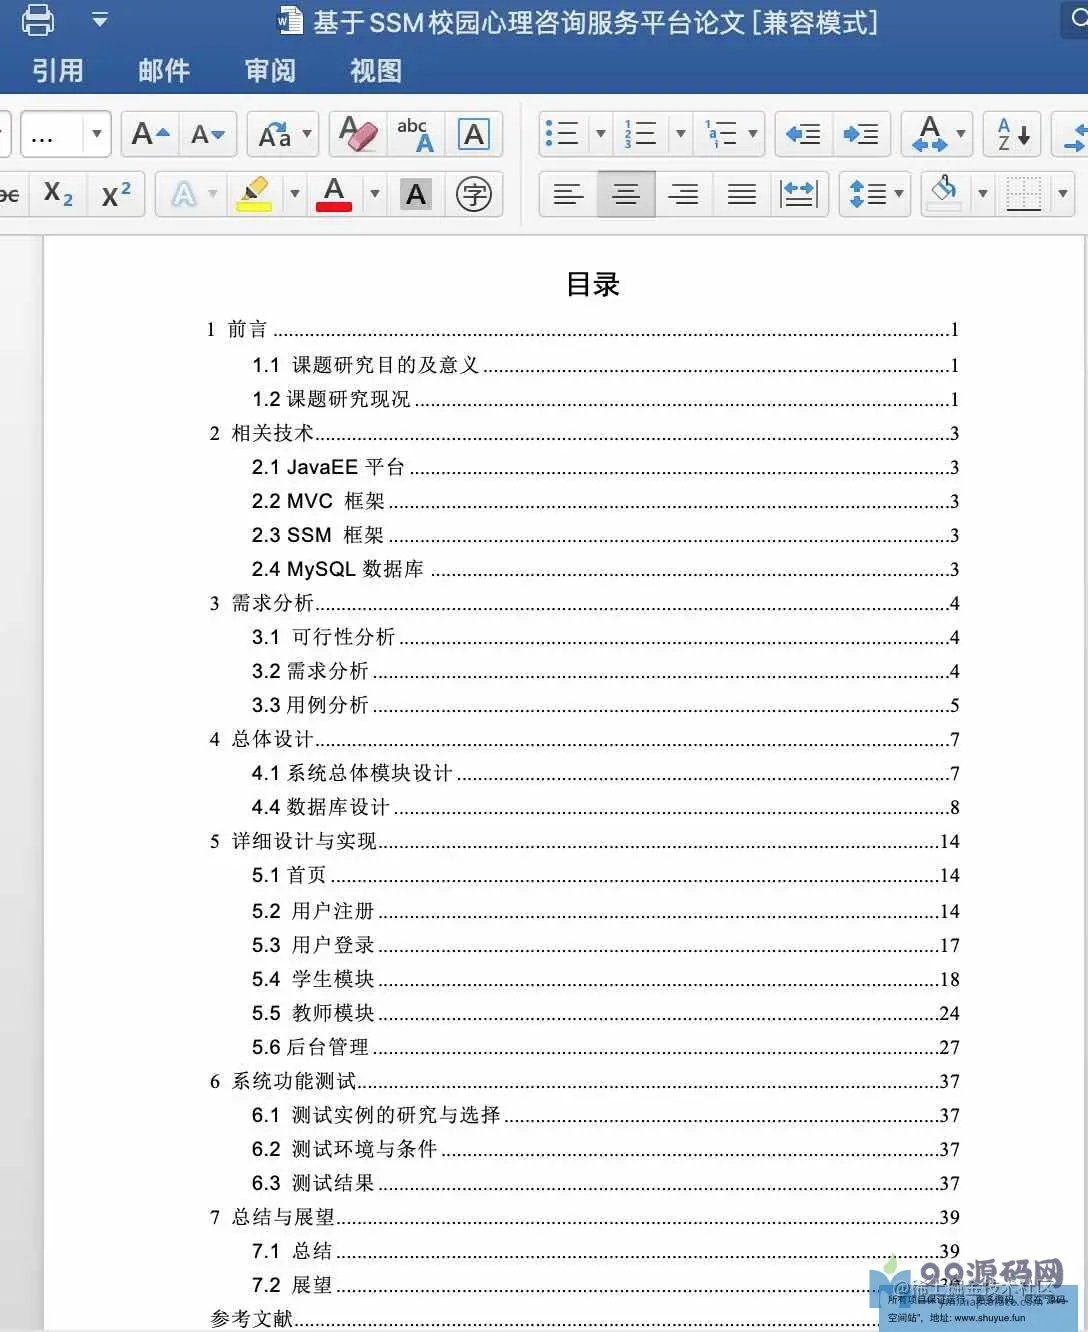
Task: Click the 目录 heading
Action: (x=593, y=285)
